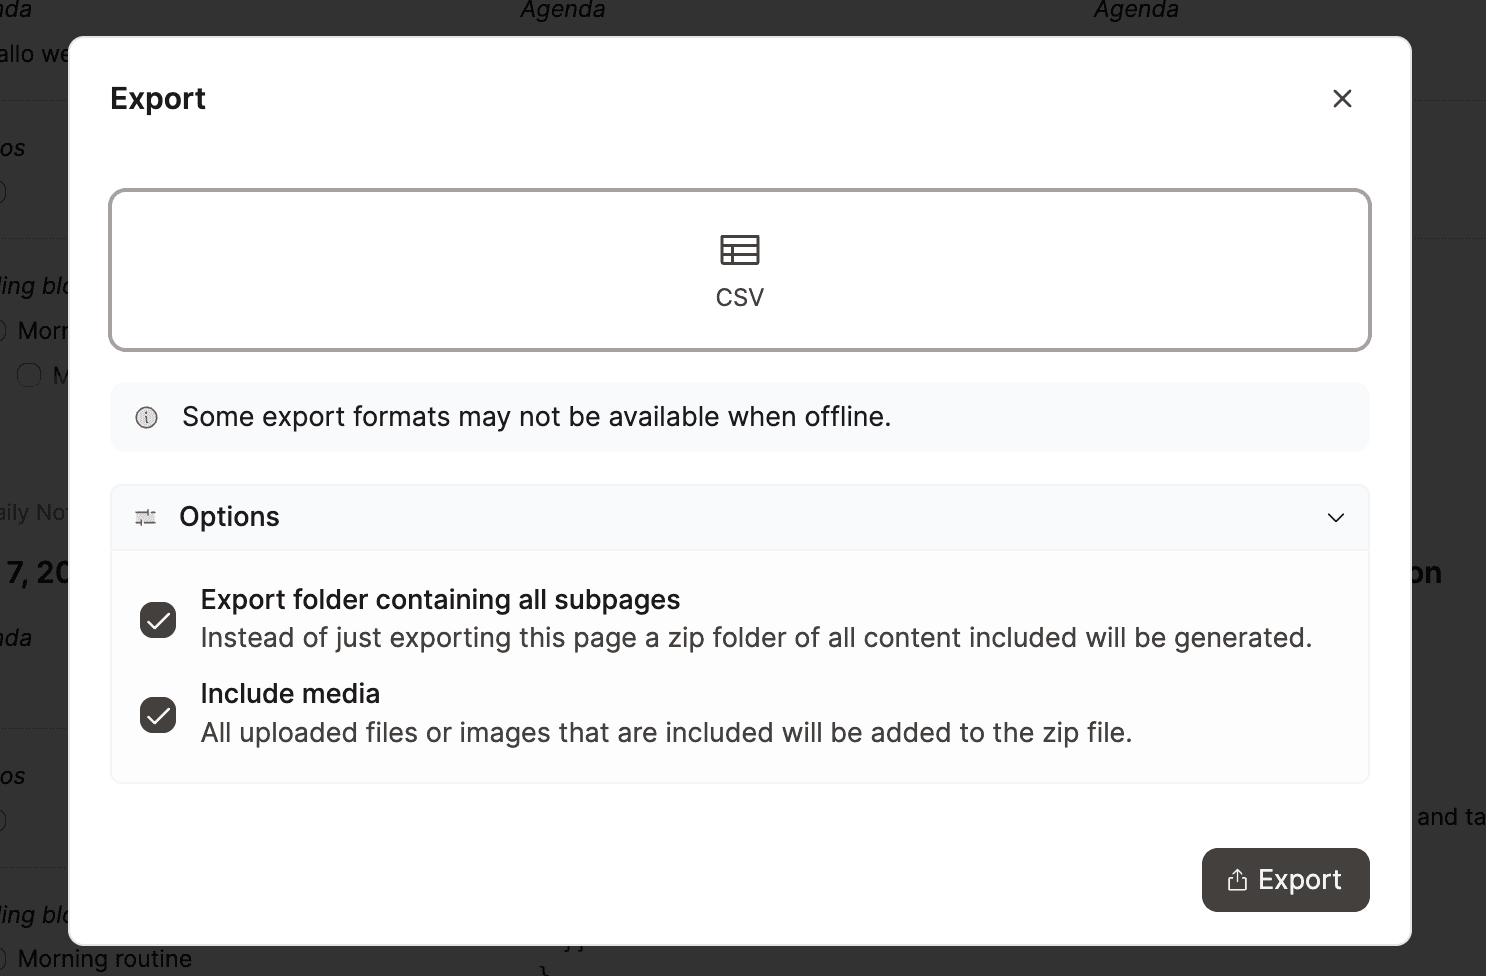Collapse Options using the chevron arrow
This screenshot has width=1486, height=976.
1335,517
